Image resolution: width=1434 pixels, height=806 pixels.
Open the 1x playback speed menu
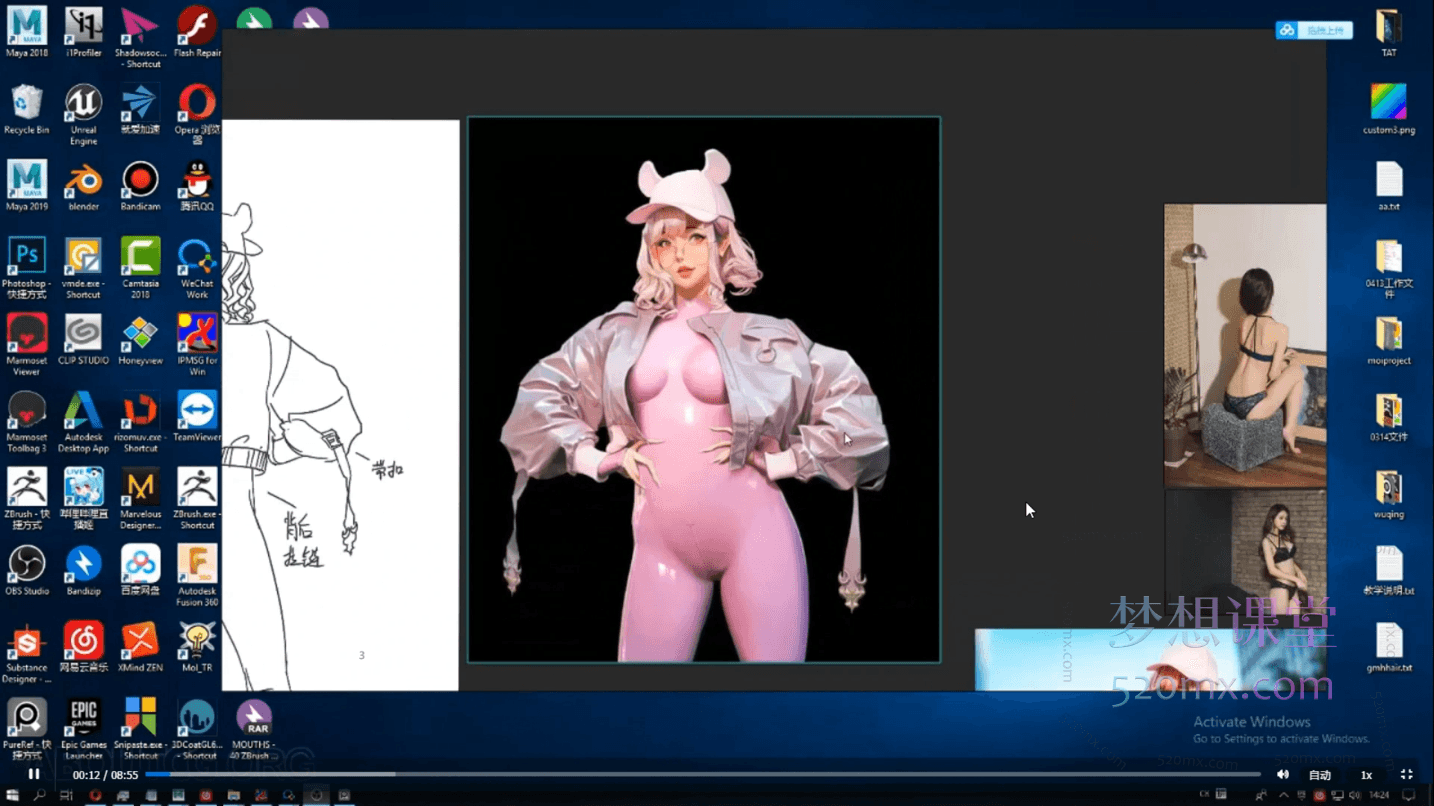pyautogui.click(x=1366, y=775)
